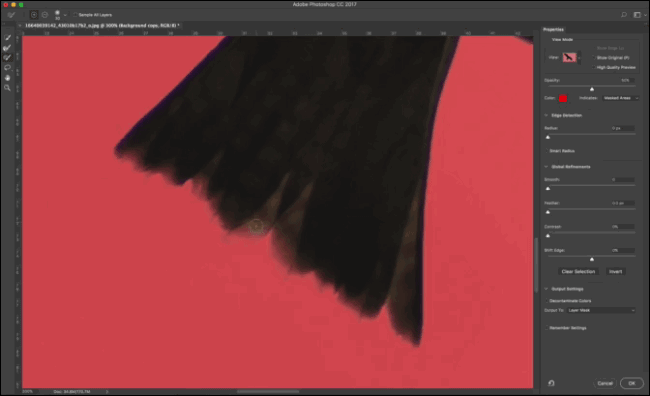Switch brush to add (plus) mode

(x=34, y=15)
